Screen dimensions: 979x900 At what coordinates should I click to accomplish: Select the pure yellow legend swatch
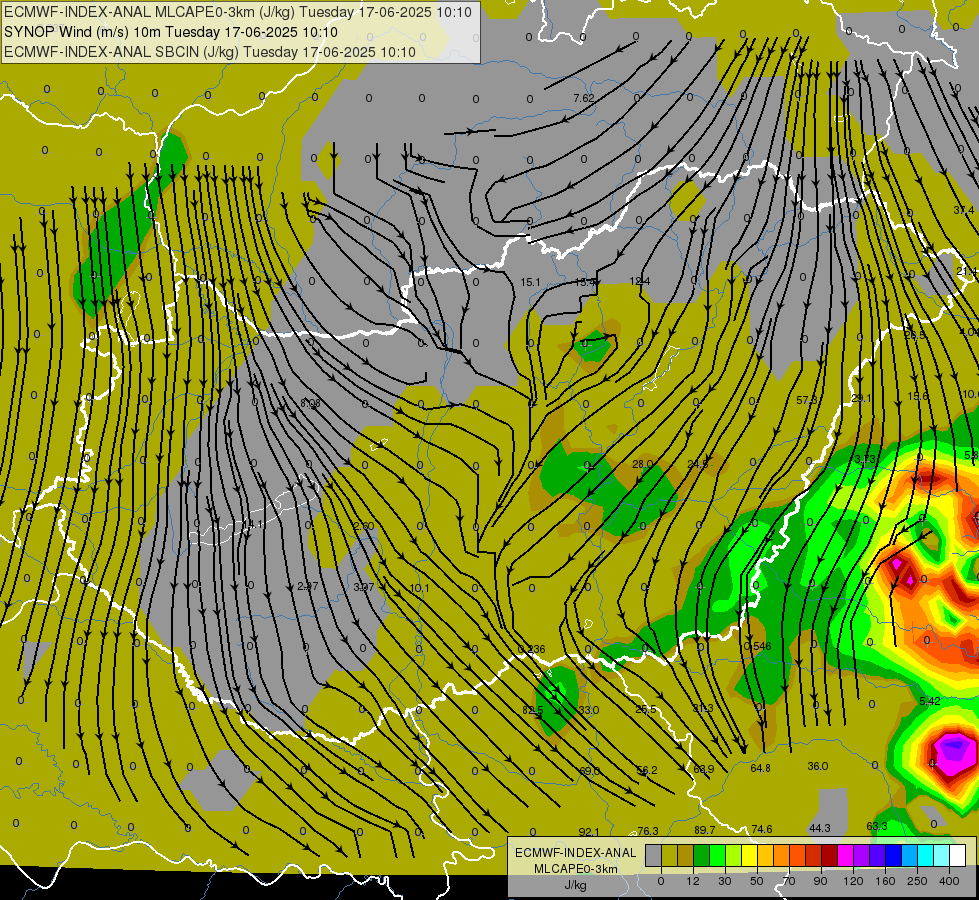coord(749,855)
